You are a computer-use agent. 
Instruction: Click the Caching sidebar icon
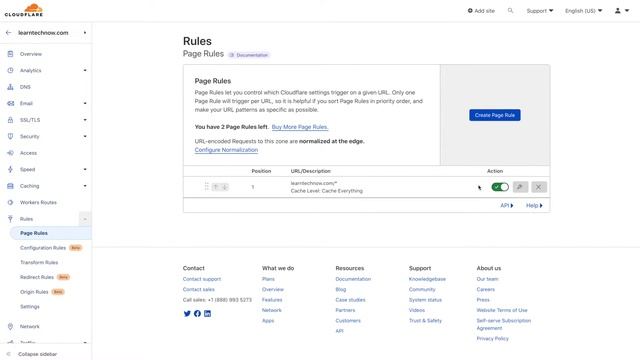pyautogui.click(x=11, y=186)
